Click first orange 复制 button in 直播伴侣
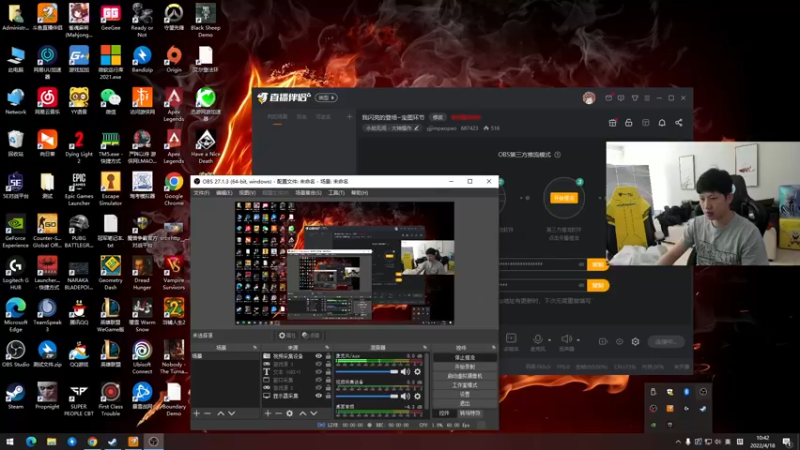Image resolution: width=800 pixels, height=450 pixels. click(x=598, y=265)
